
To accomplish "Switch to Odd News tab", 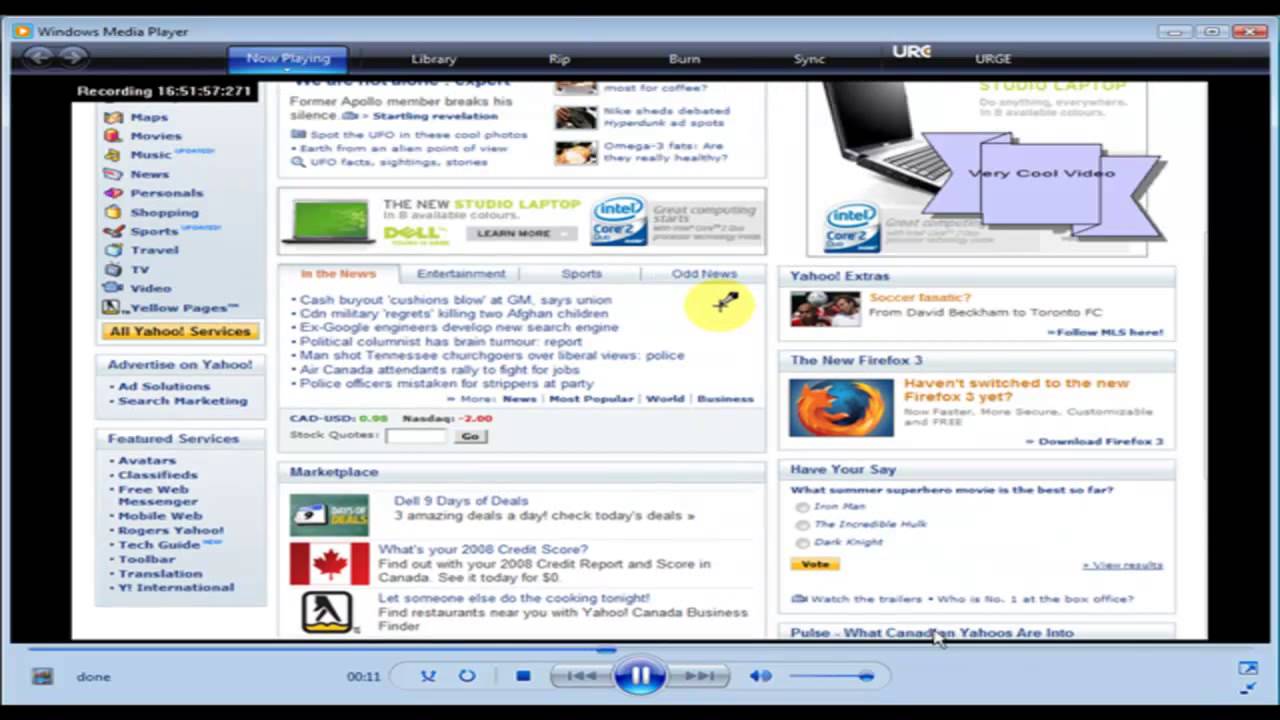I will coord(704,274).
